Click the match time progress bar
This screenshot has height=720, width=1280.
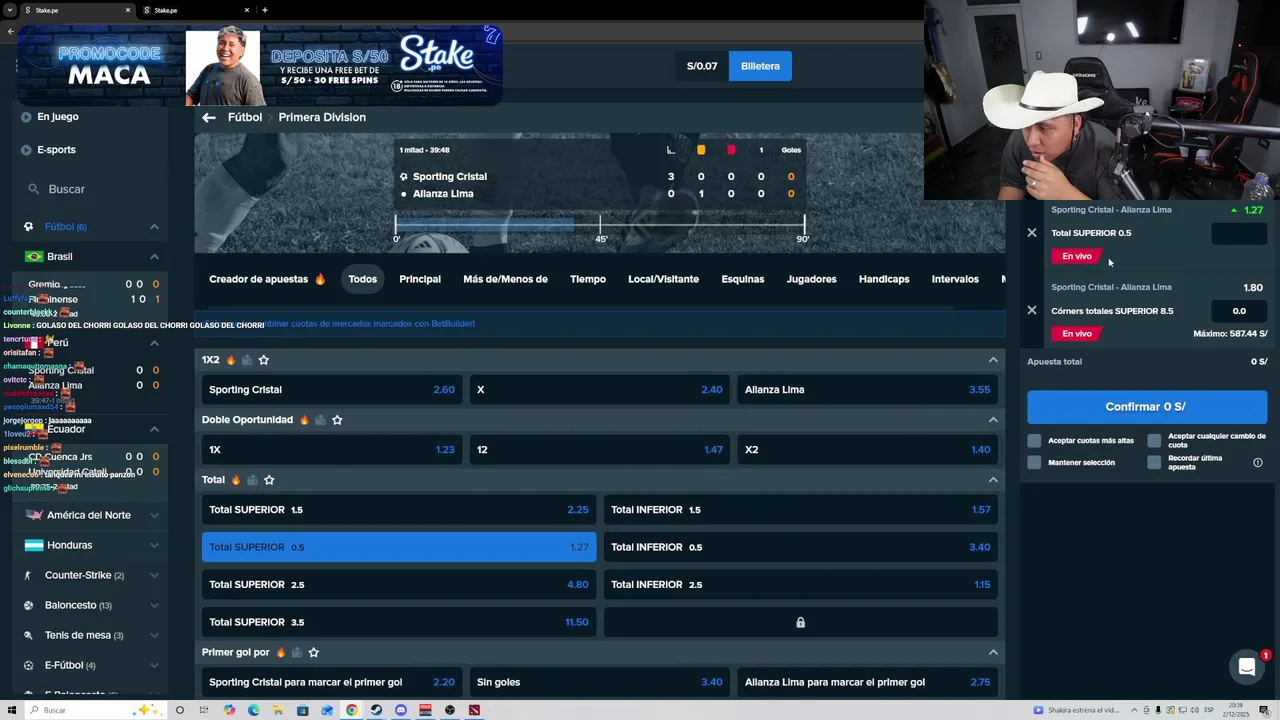point(600,226)
